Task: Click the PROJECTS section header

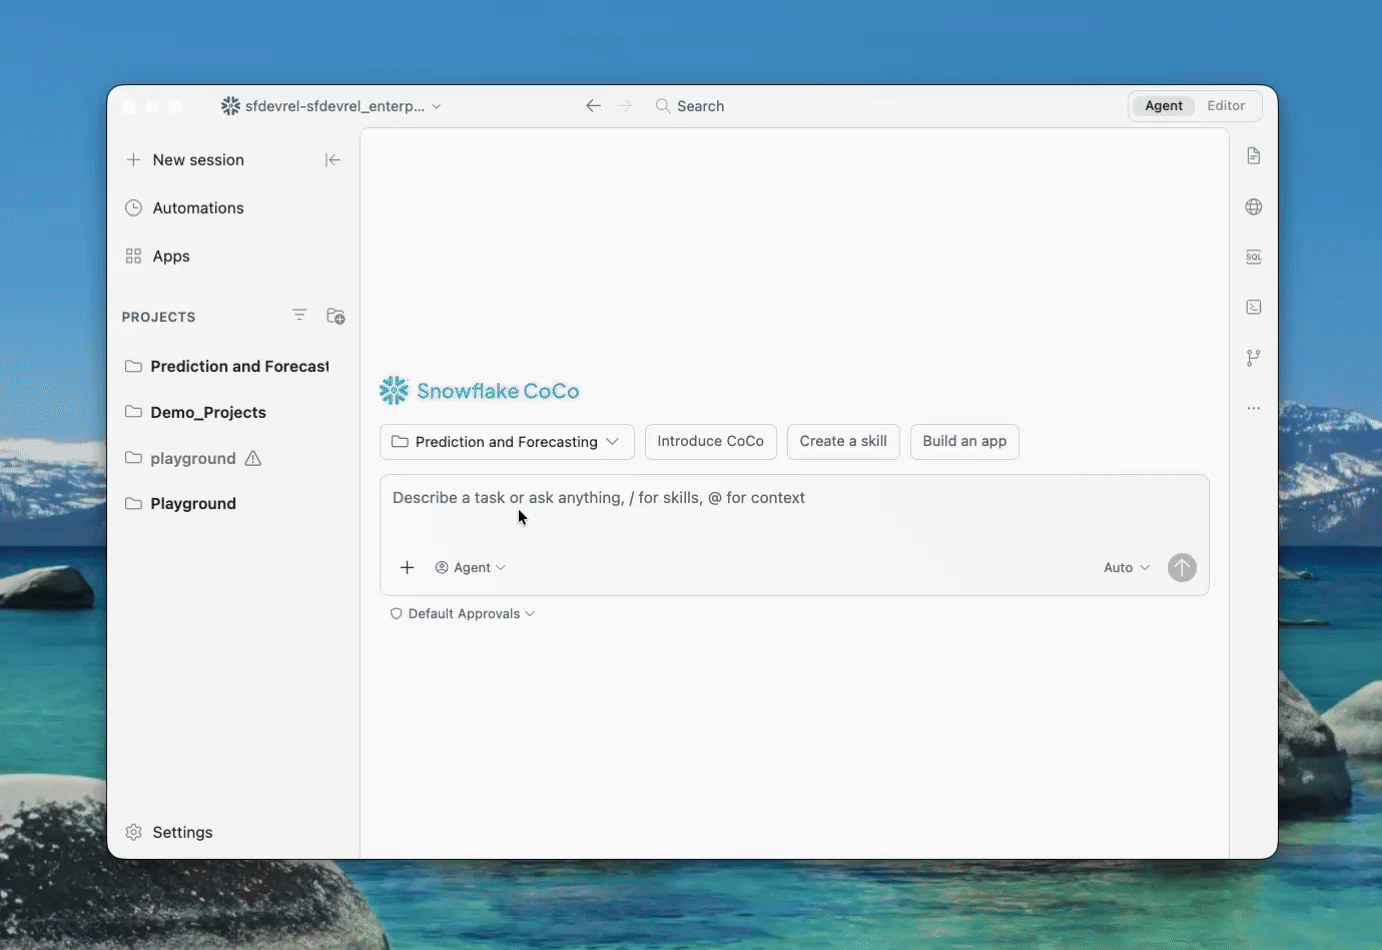Action: point(159,317)
